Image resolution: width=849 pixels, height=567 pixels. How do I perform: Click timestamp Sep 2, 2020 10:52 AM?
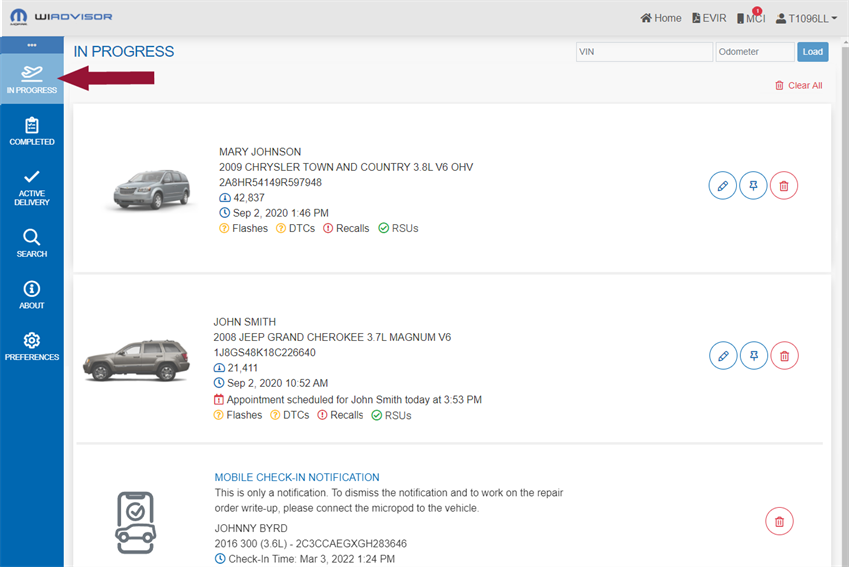coord(271,383)
